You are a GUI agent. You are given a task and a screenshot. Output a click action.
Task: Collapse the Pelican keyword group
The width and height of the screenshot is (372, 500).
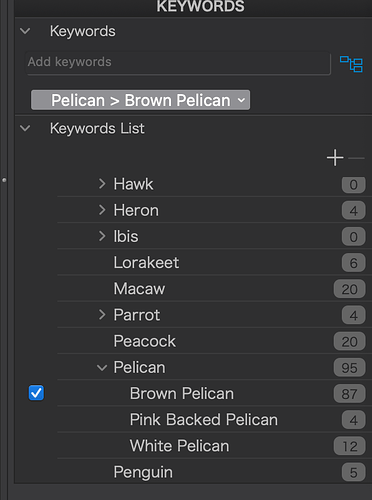coord(102,368)
